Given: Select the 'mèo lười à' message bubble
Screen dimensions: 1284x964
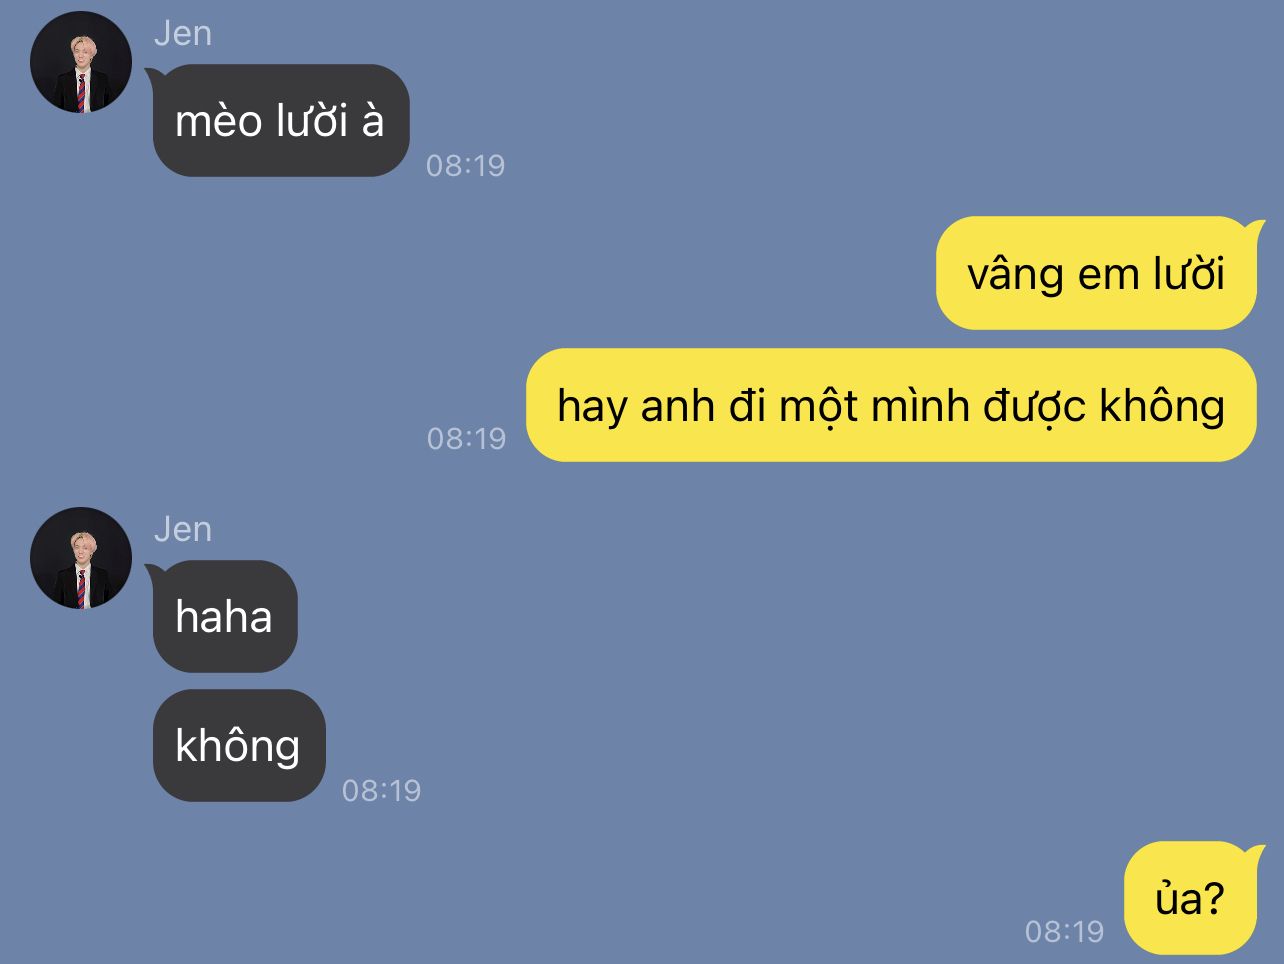Looking at the screenshot, I should pos(281,121).
